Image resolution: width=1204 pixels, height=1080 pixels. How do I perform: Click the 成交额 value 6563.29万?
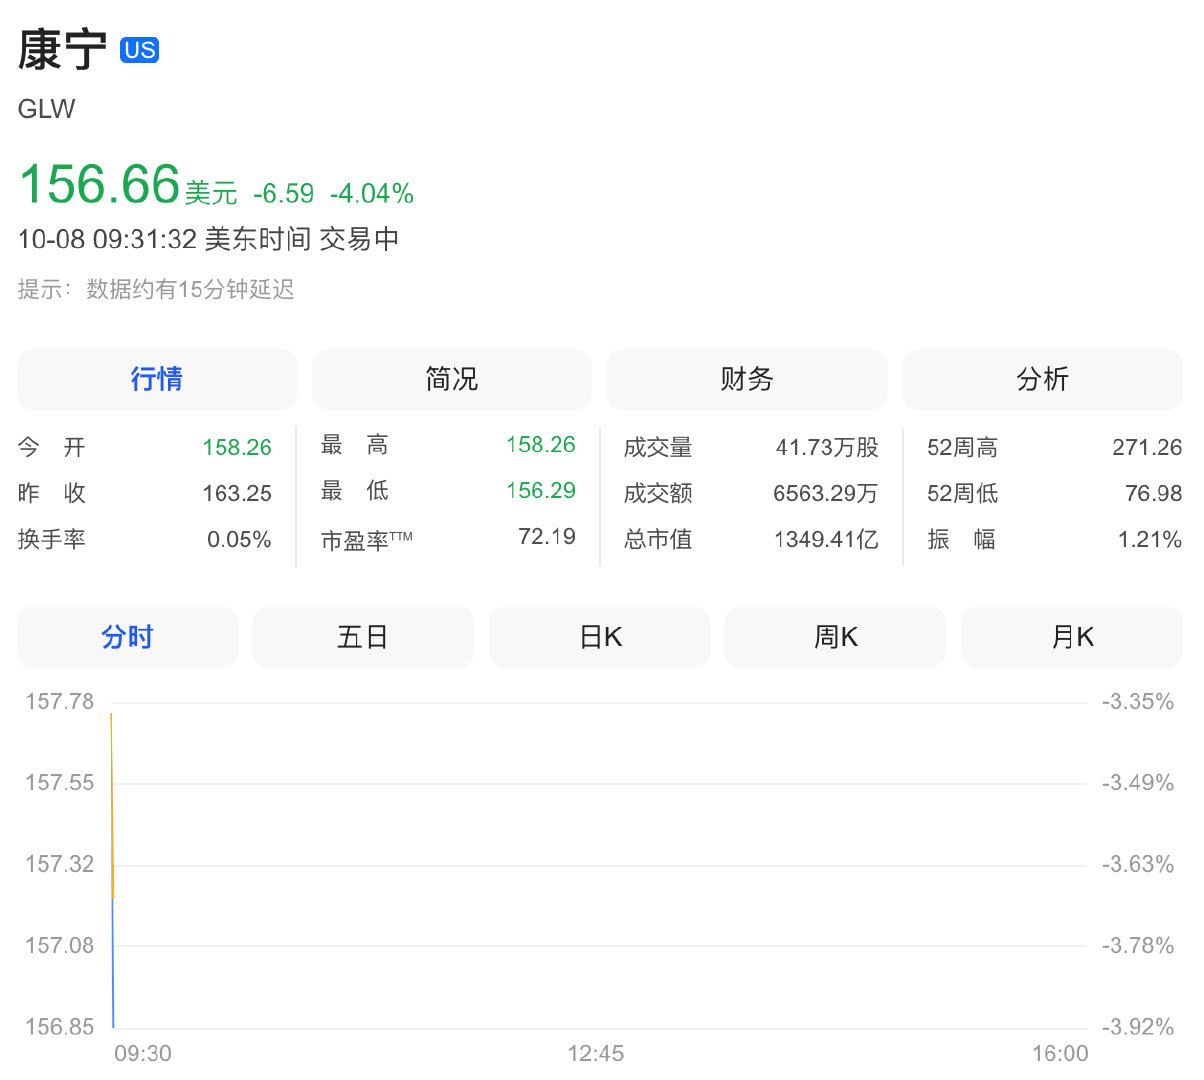[826, 493]
